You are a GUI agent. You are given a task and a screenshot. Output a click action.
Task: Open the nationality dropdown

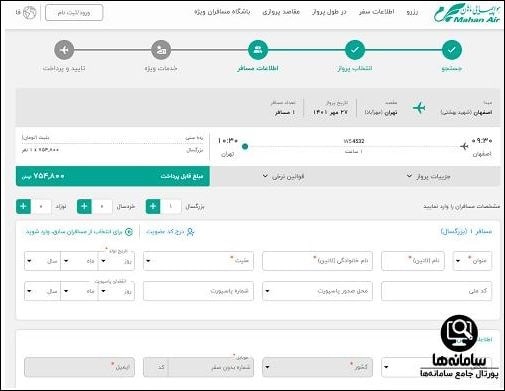(198, 261)
